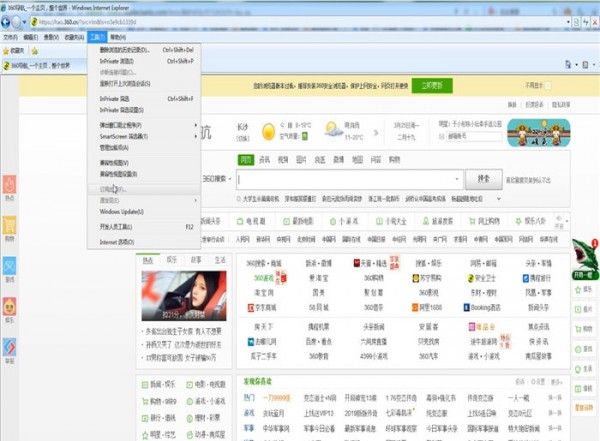
Task: Click the red hot-topics icon in left sidebar
Action: pyautogui.click(x=10, y=184)
